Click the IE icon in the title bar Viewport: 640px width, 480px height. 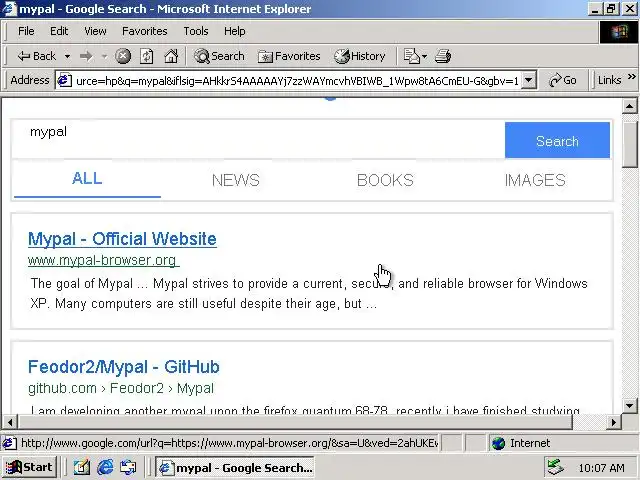(x=10, y=9)
